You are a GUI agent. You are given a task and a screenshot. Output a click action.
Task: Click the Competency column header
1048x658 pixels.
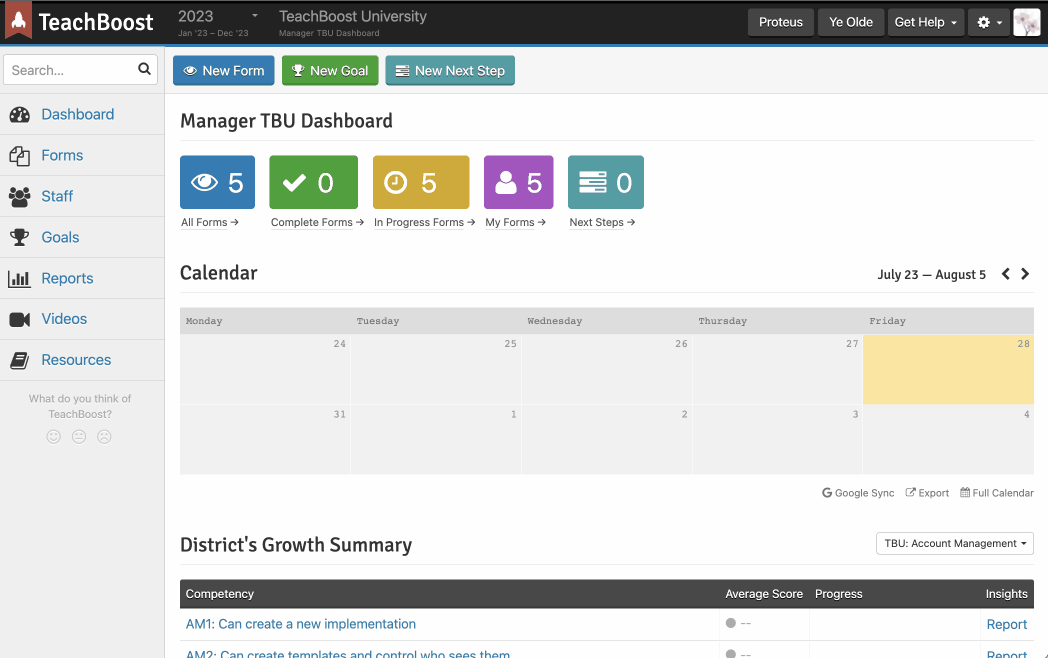(x=220, y=594)
